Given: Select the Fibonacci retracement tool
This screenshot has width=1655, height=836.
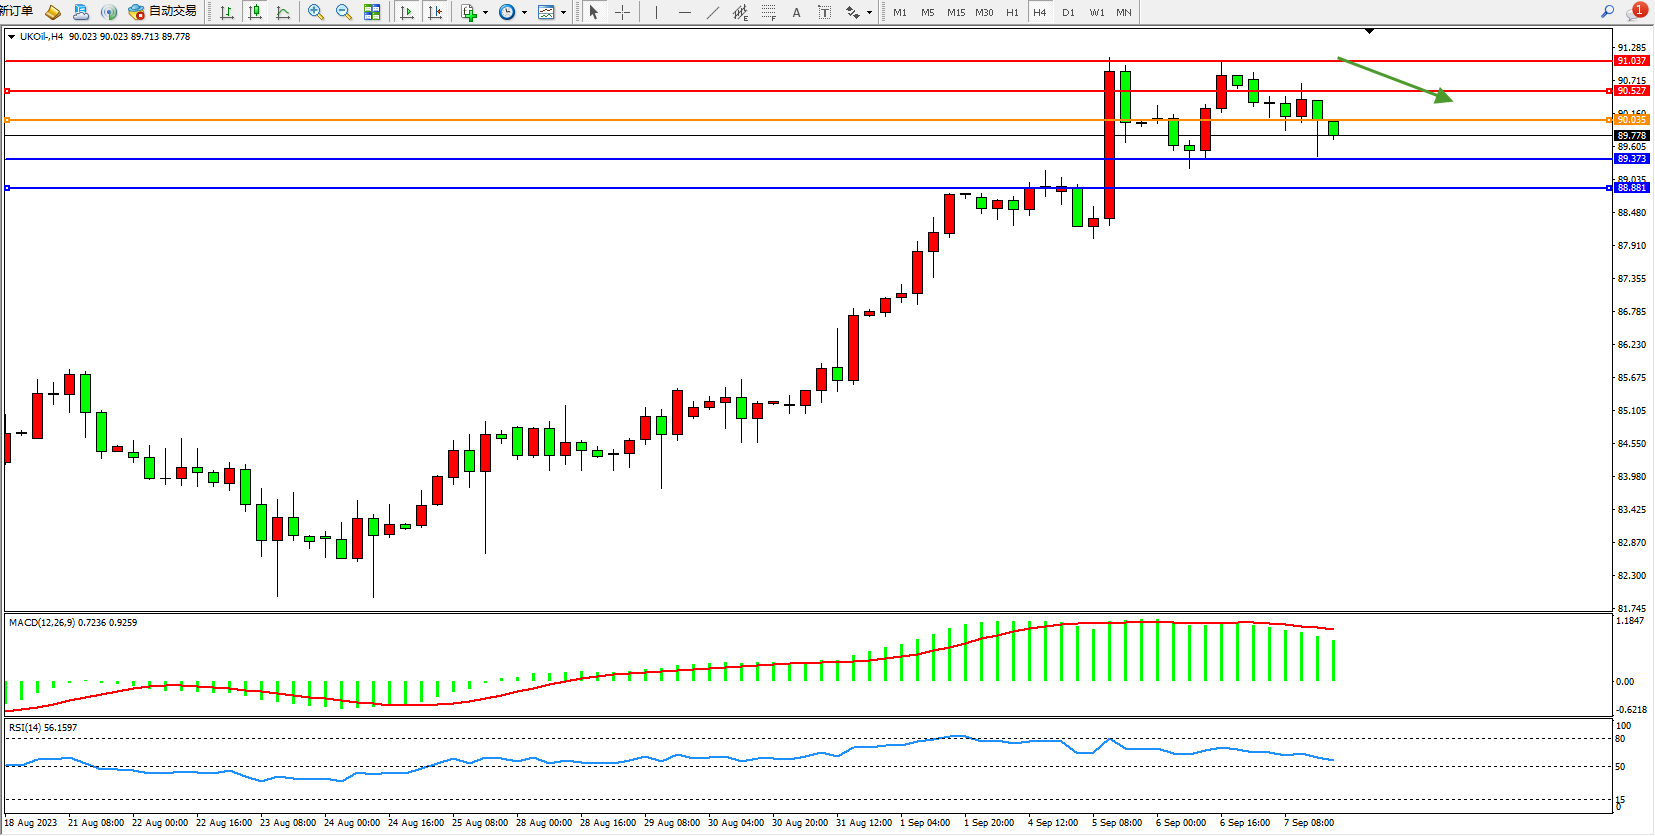Looking at the screenshot, I should click(x=768, y=12).
